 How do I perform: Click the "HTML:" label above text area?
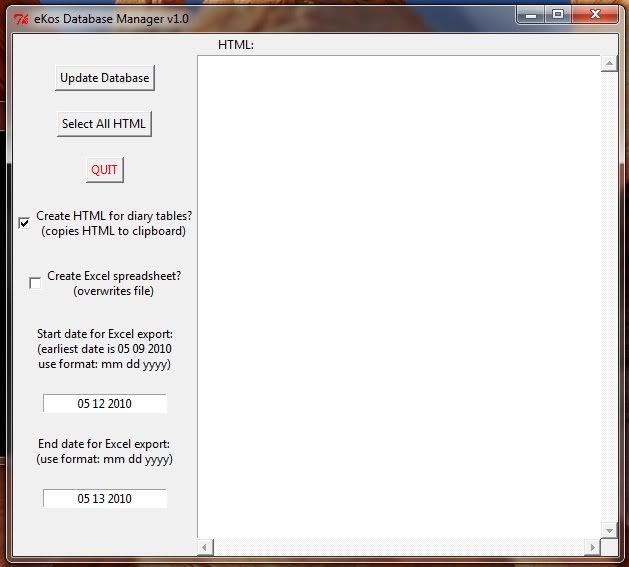pos(236,45)
